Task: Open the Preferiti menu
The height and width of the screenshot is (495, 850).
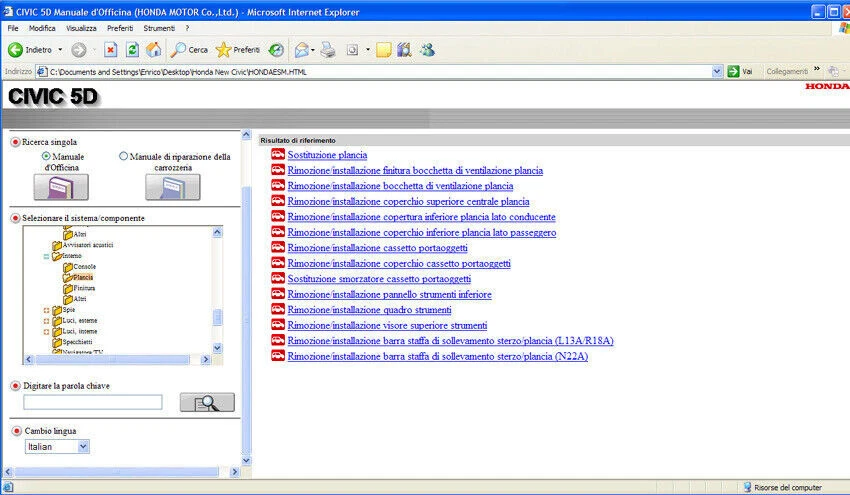Action: click(120, 28)
